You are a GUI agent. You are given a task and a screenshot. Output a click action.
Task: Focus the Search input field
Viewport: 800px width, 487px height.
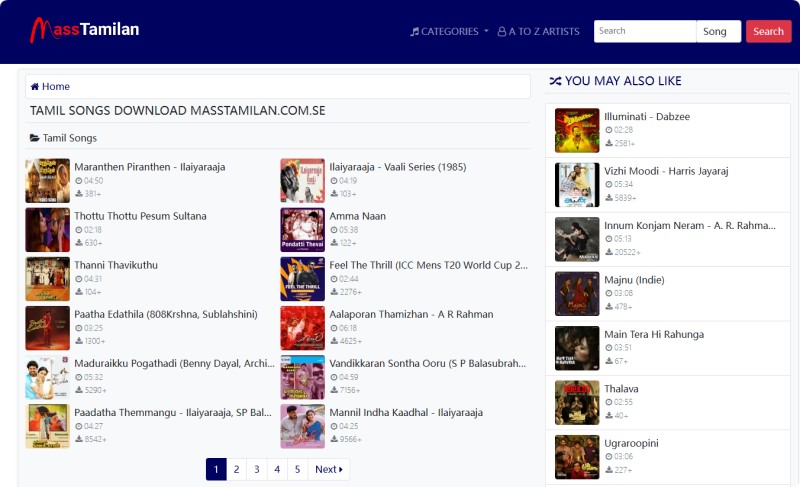645,32
